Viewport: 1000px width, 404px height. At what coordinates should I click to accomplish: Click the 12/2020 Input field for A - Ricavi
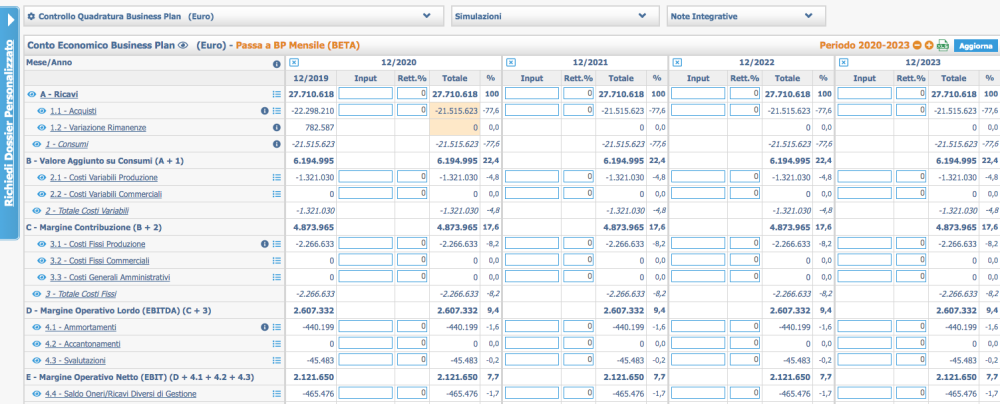[365, 94]
